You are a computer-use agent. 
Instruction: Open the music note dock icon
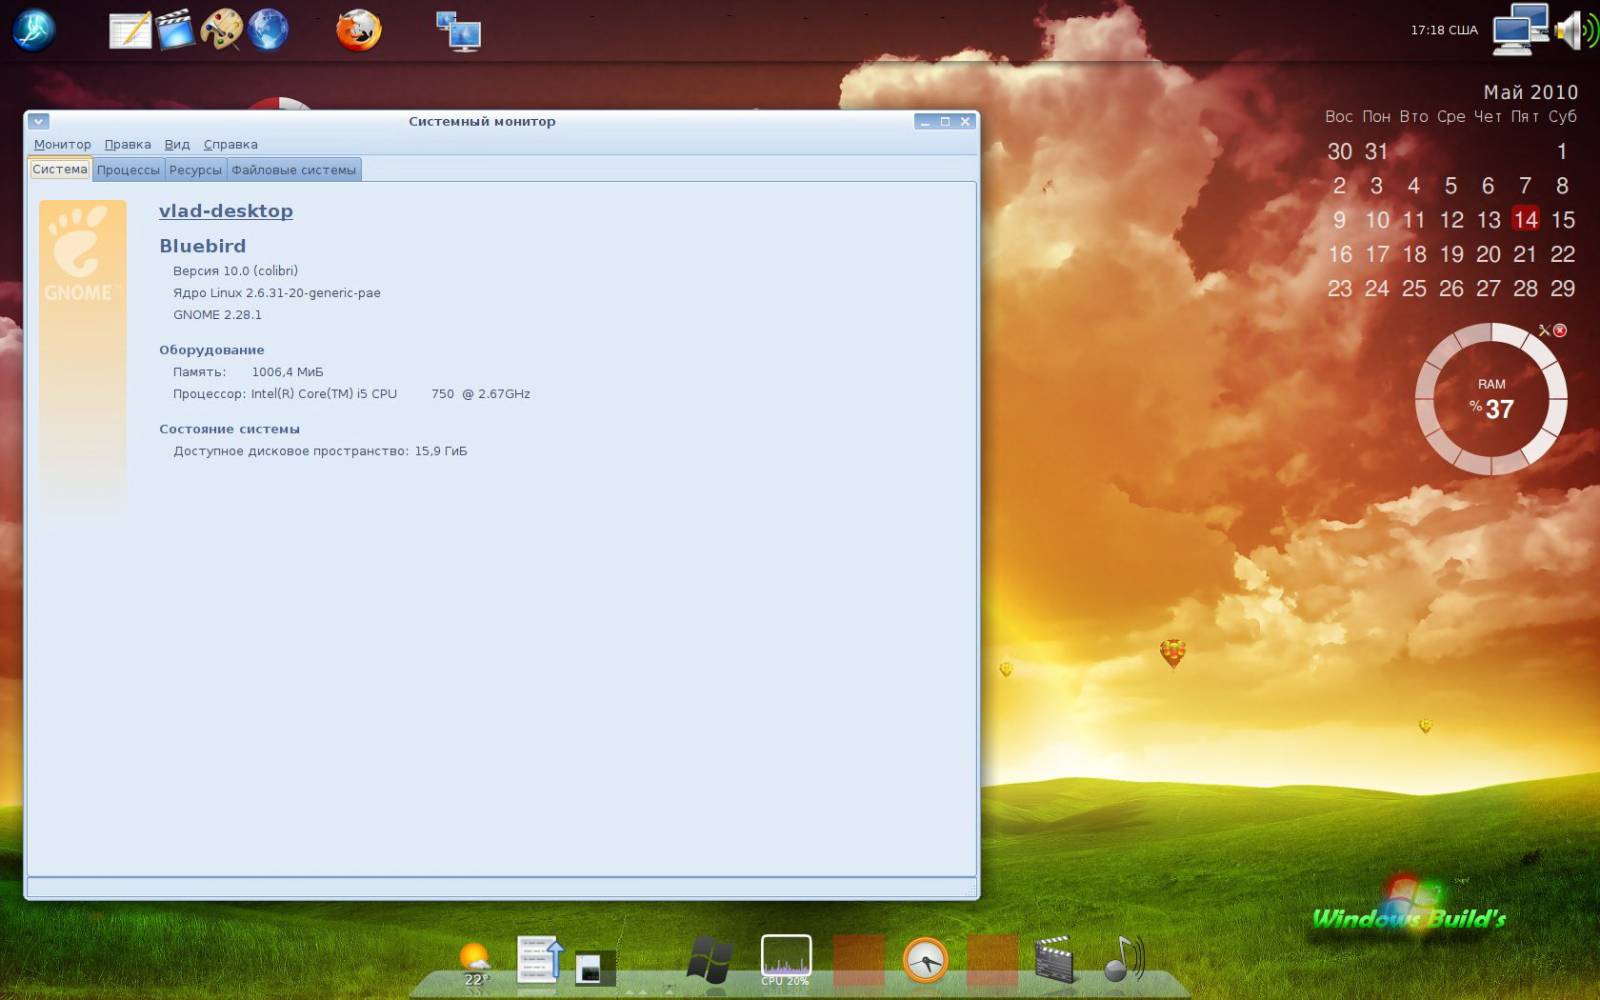point(1124,959)
